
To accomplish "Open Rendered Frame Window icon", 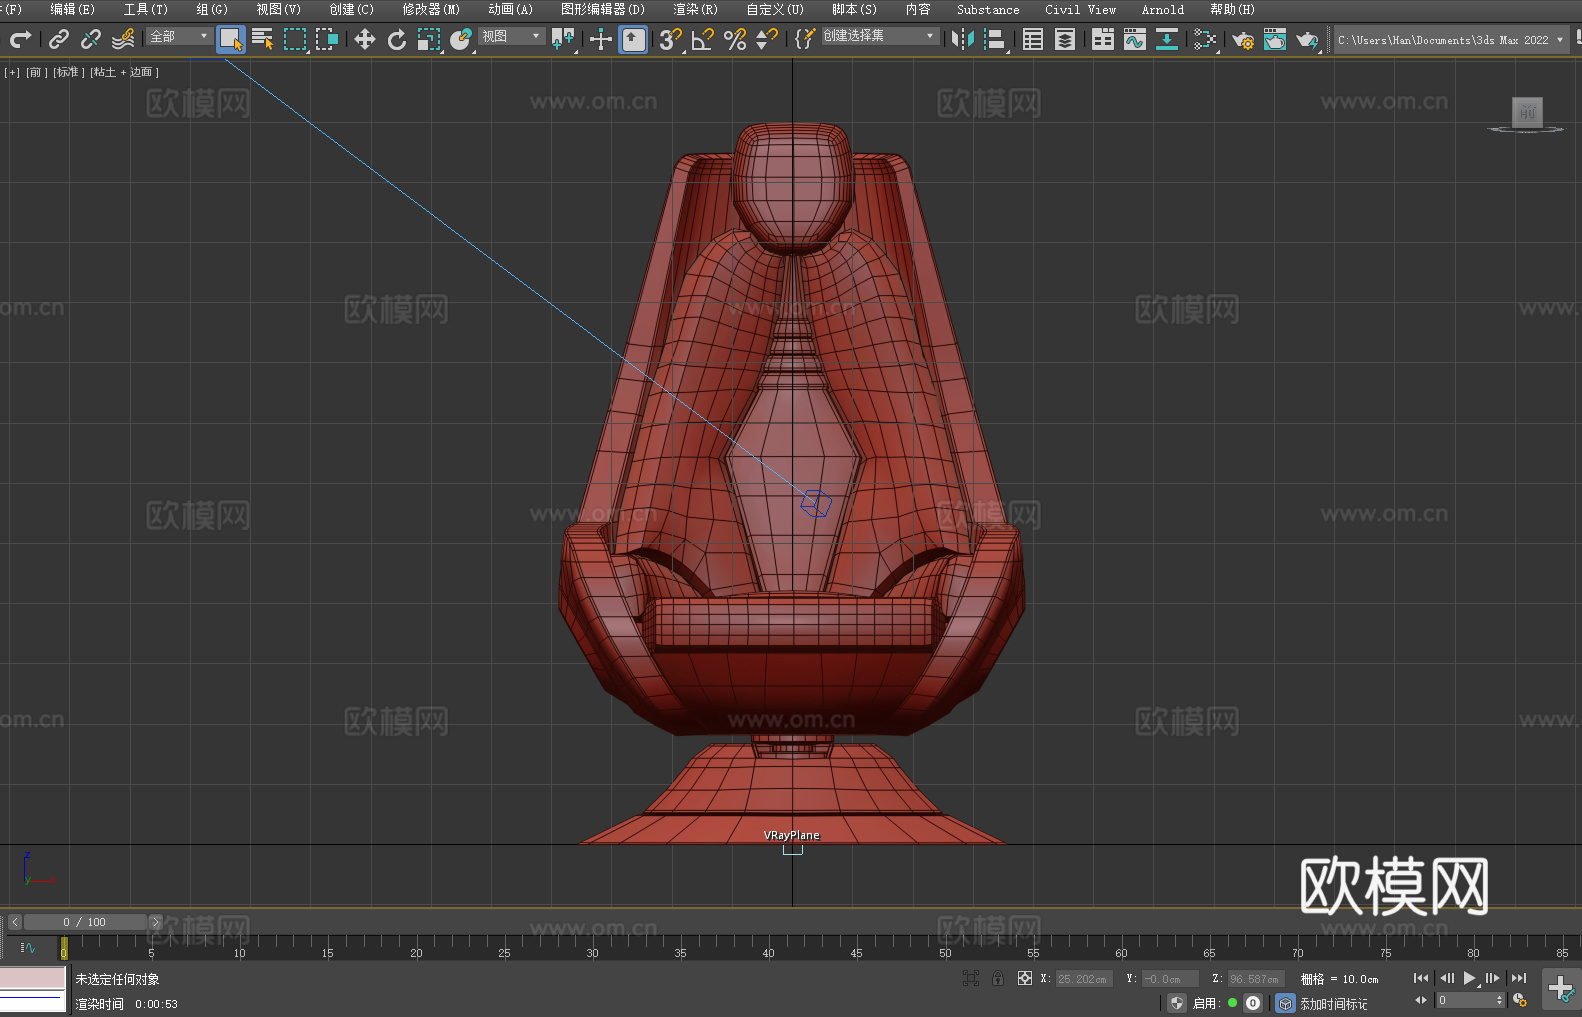I will tap(1275, 39).
